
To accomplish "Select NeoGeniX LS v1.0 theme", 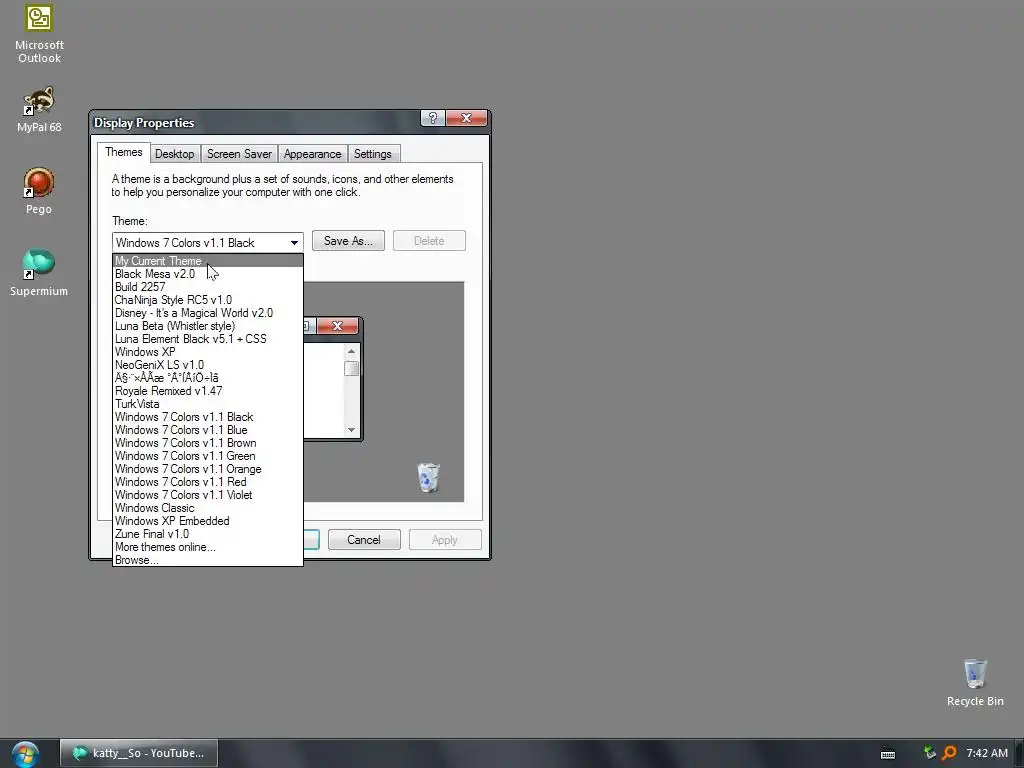I will pyautogui.click(x=208, y=365).
